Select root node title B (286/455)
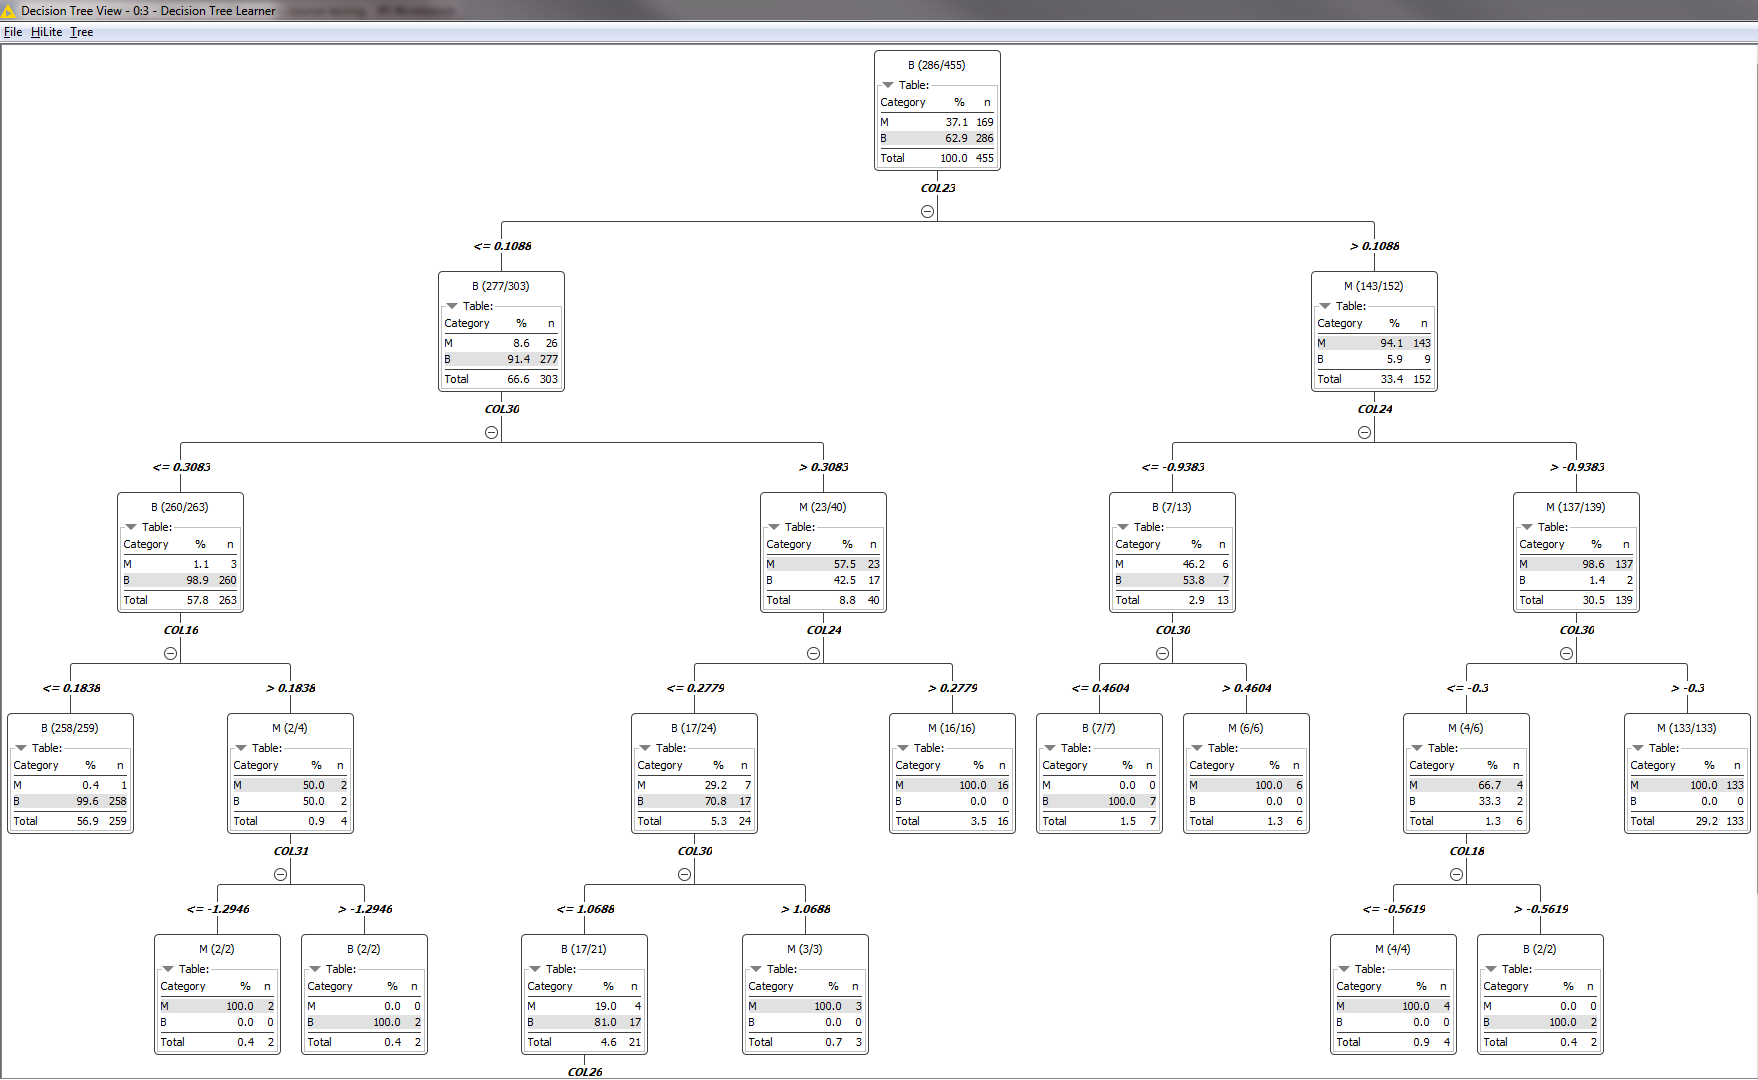 pyautogui.click(x=937, y=65)
